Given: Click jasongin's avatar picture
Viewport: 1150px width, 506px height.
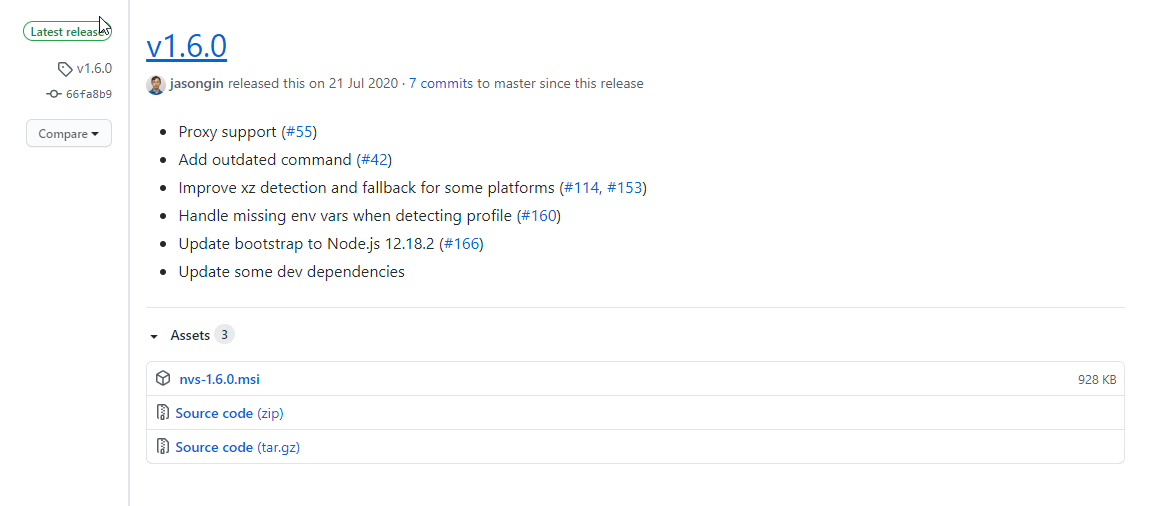Looking at the screenshot, I should (155, 84).
